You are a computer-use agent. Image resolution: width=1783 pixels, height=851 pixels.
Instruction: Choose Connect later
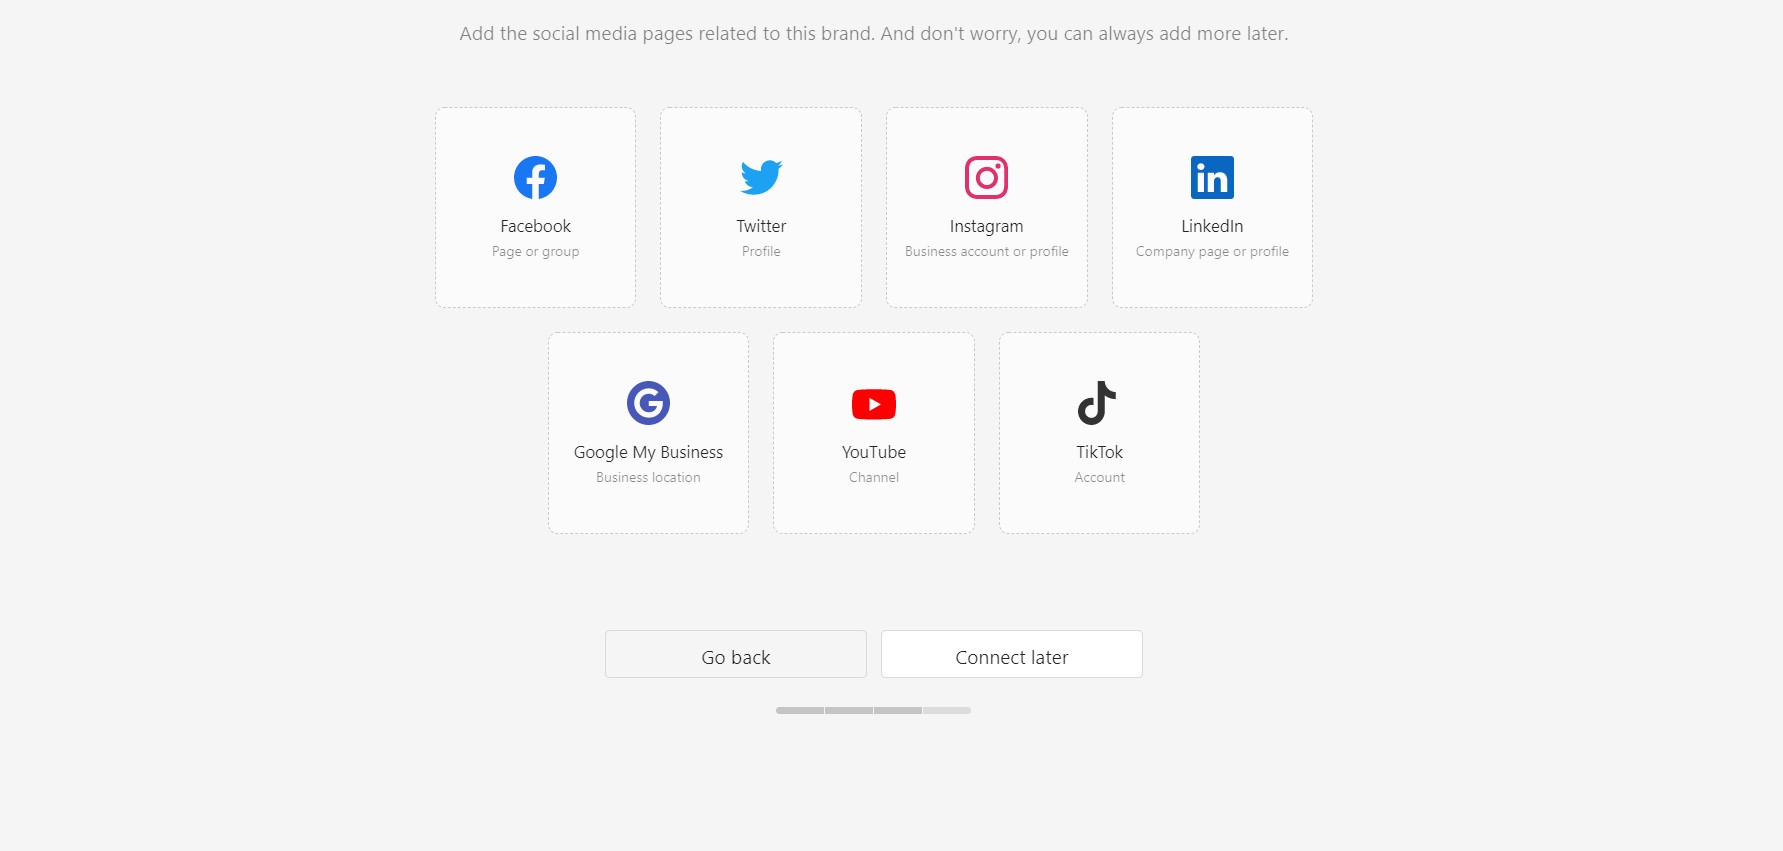coord(1012,654)
